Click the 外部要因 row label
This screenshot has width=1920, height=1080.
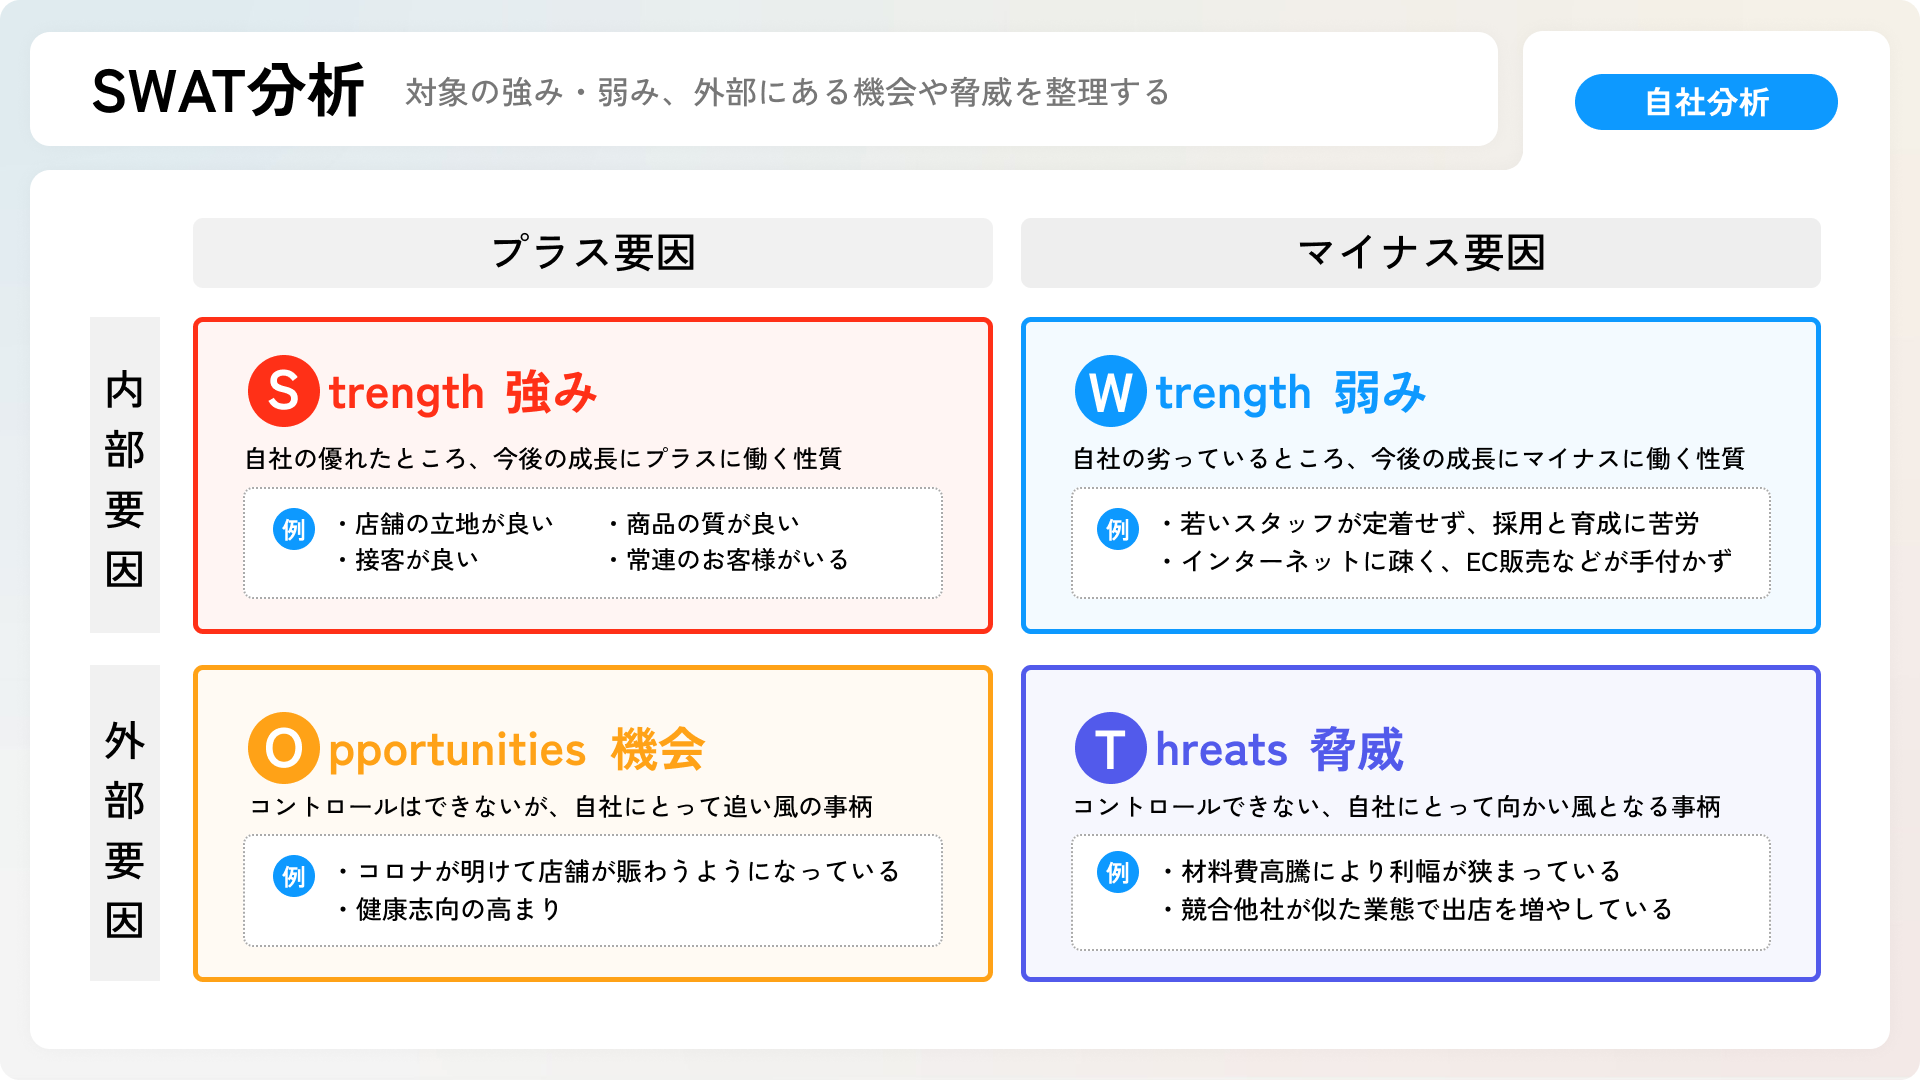(x=125, y=824)
